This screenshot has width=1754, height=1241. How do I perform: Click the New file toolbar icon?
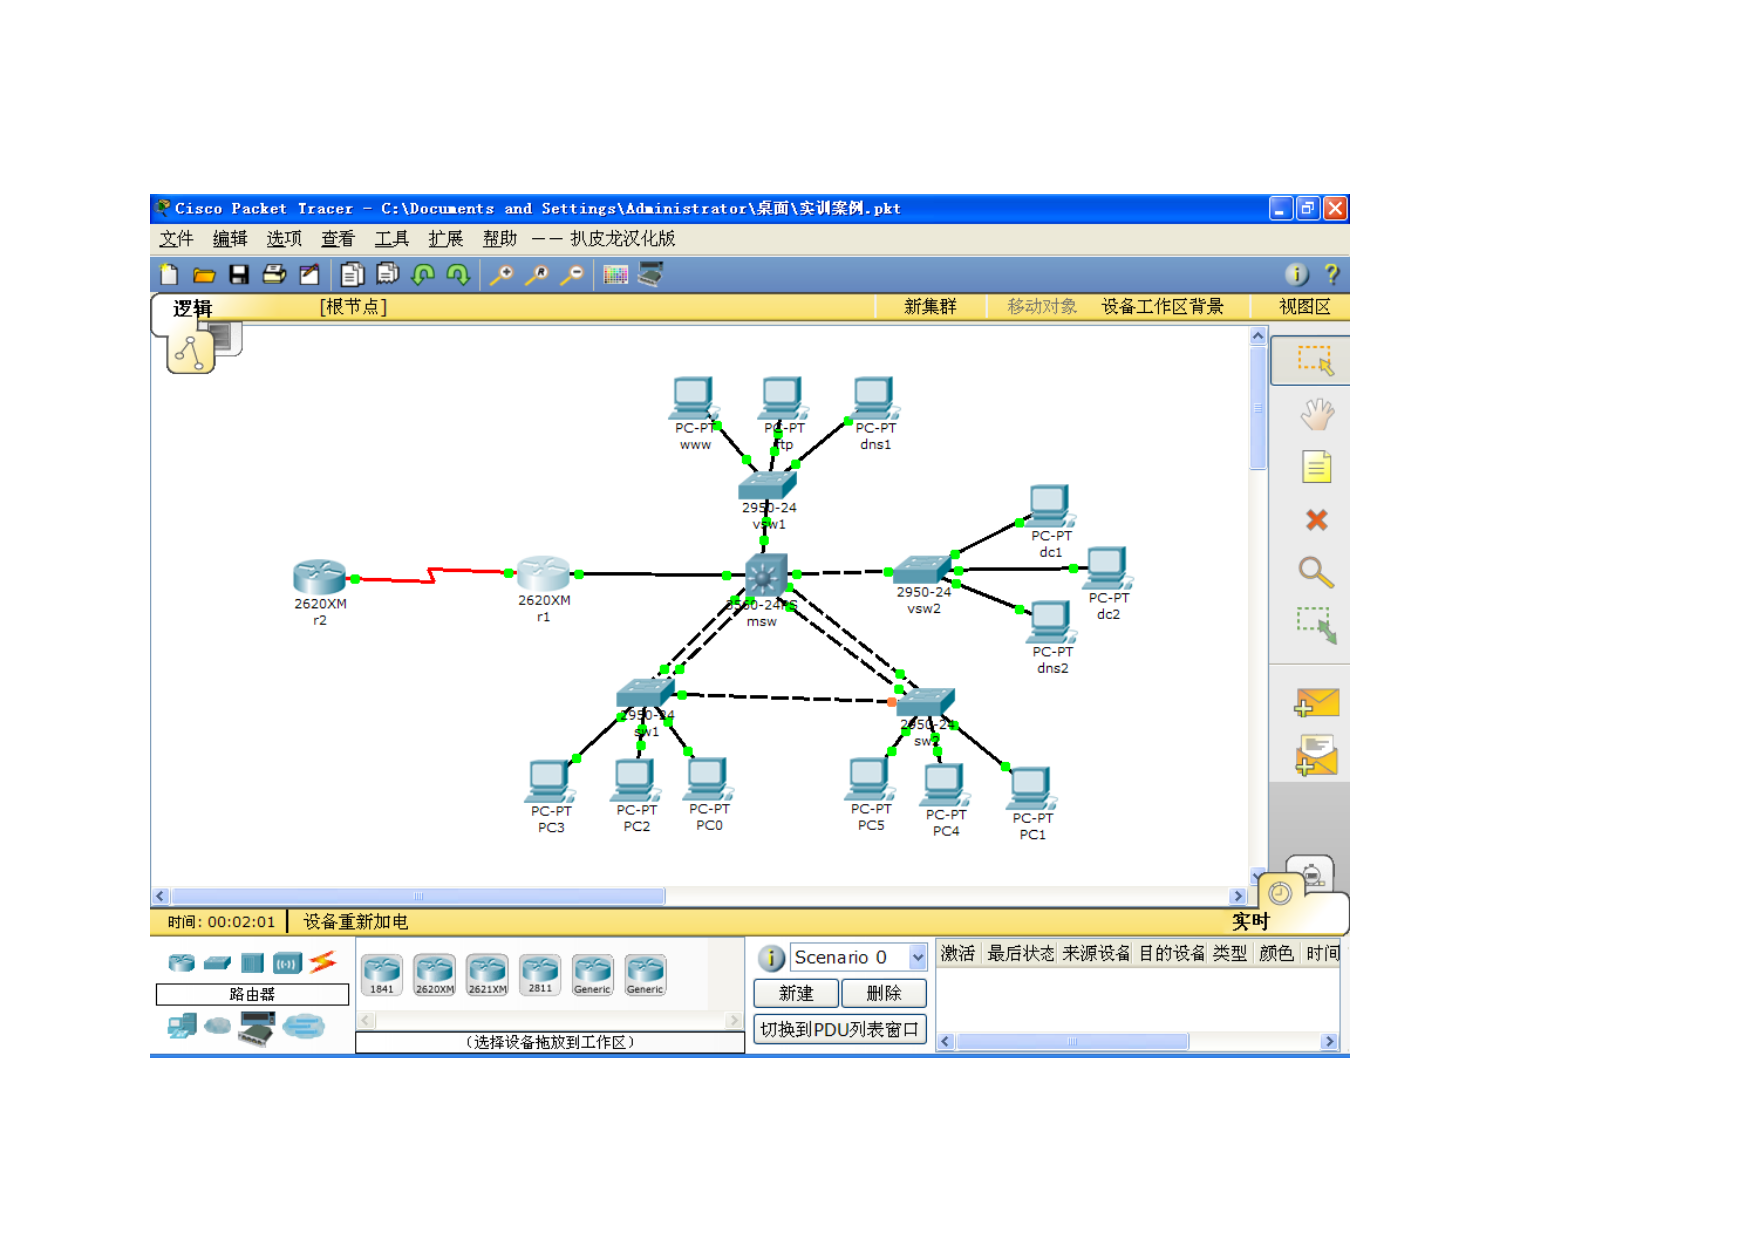point(169,275)
